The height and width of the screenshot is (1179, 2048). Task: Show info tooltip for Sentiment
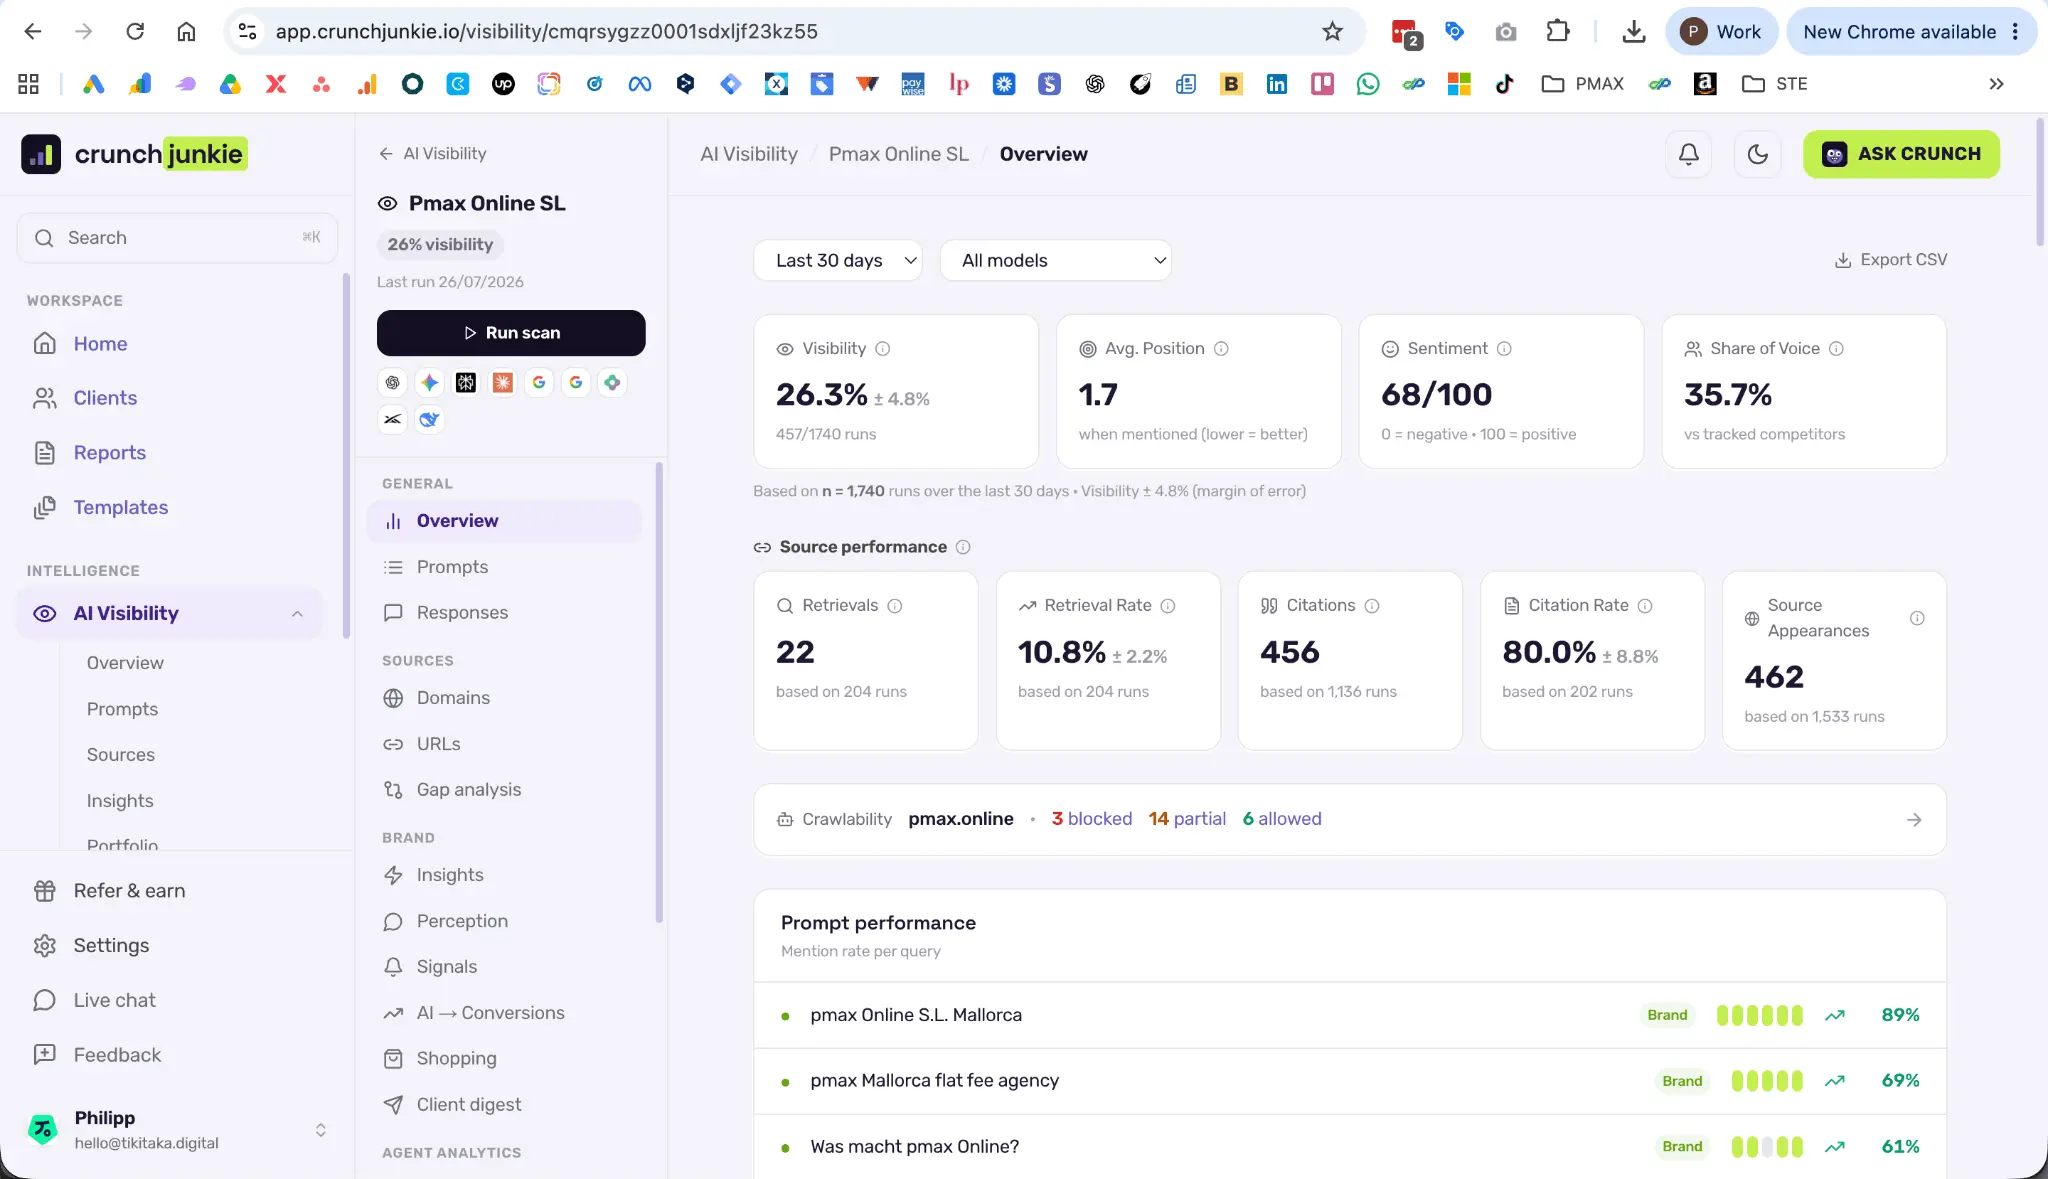click(x=1504, y=349)
